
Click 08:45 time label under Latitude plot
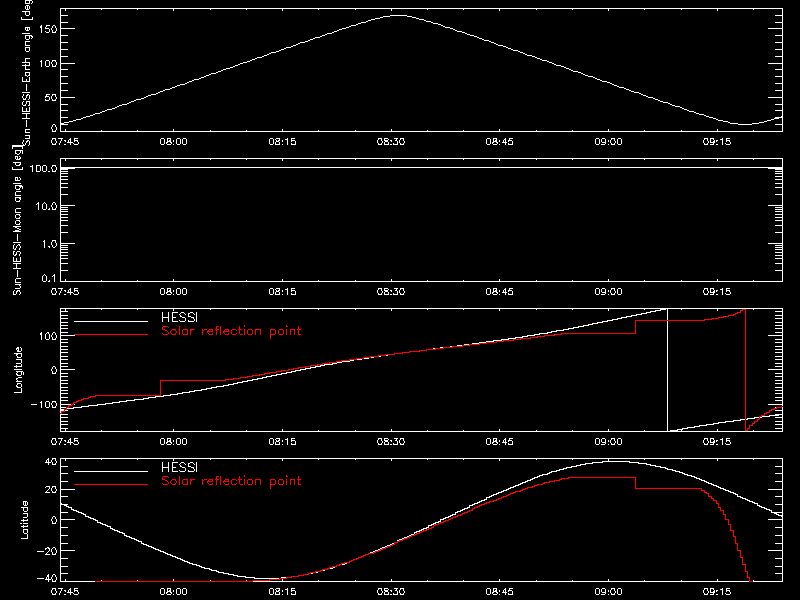[x=499, y=591]
